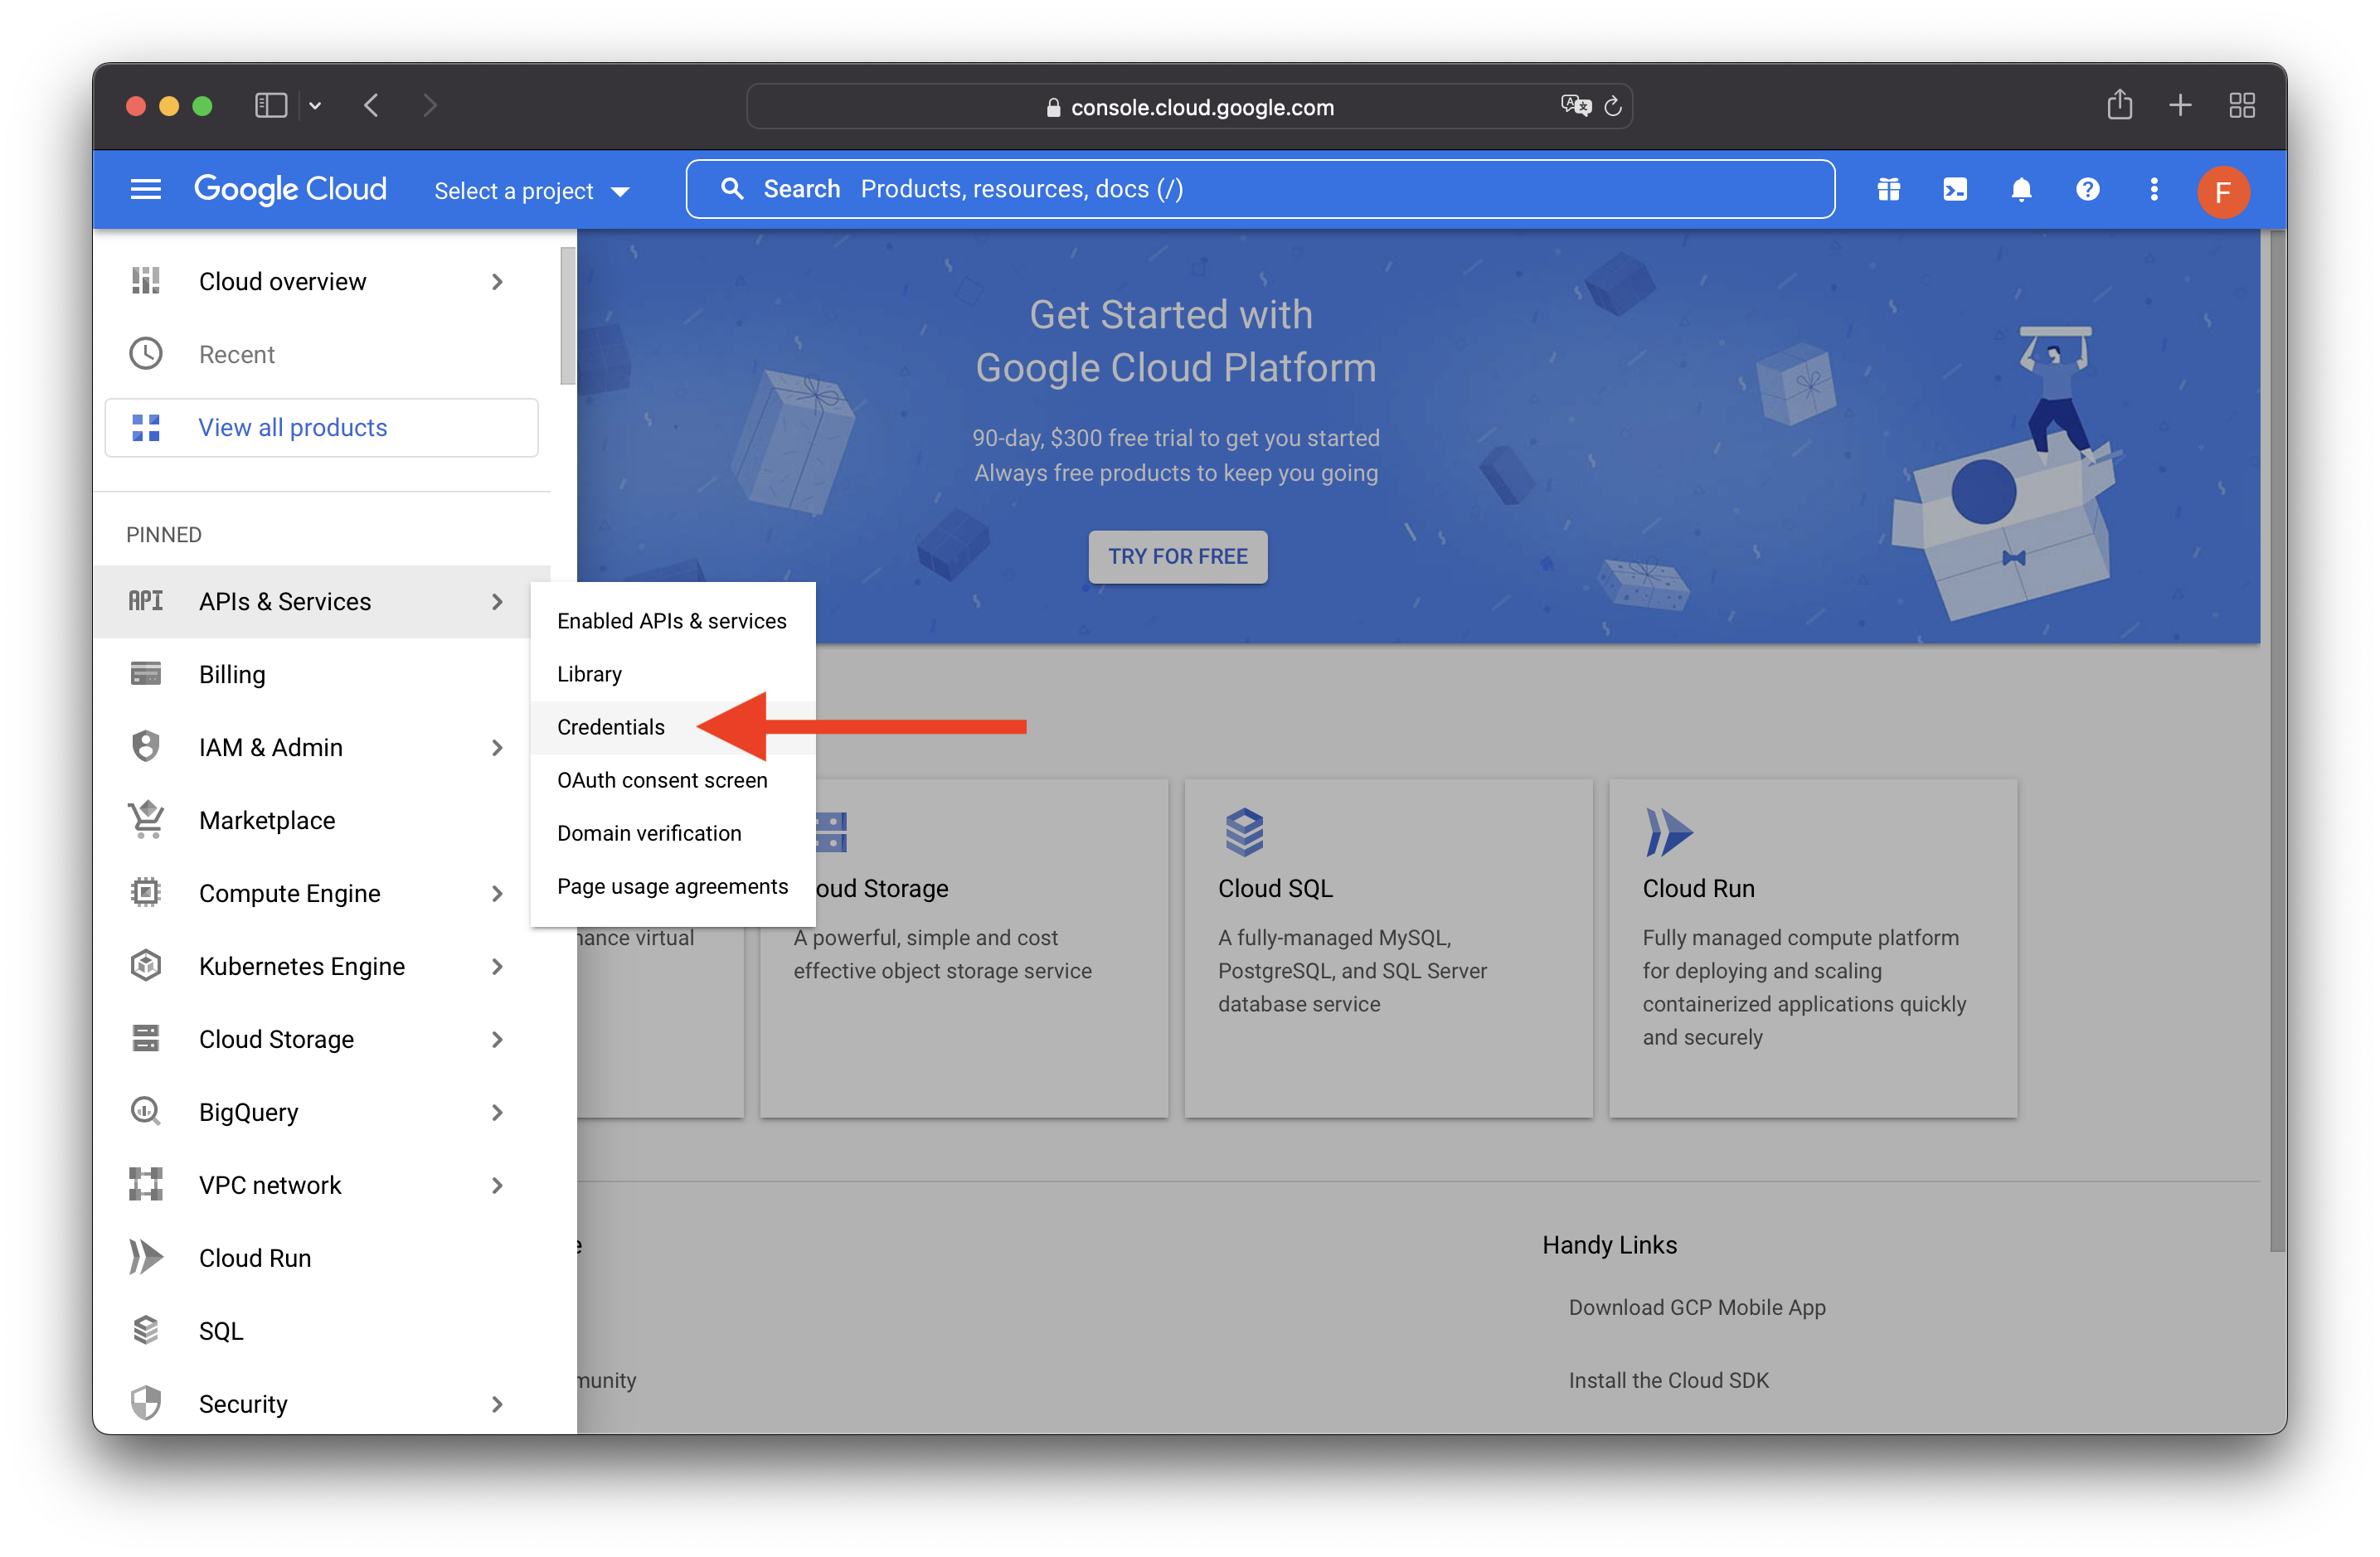Screen dimensions: 2380x1557
Task: Click the Kubernetes Engine hexagon icon
Action: click(x=146, y=966)
